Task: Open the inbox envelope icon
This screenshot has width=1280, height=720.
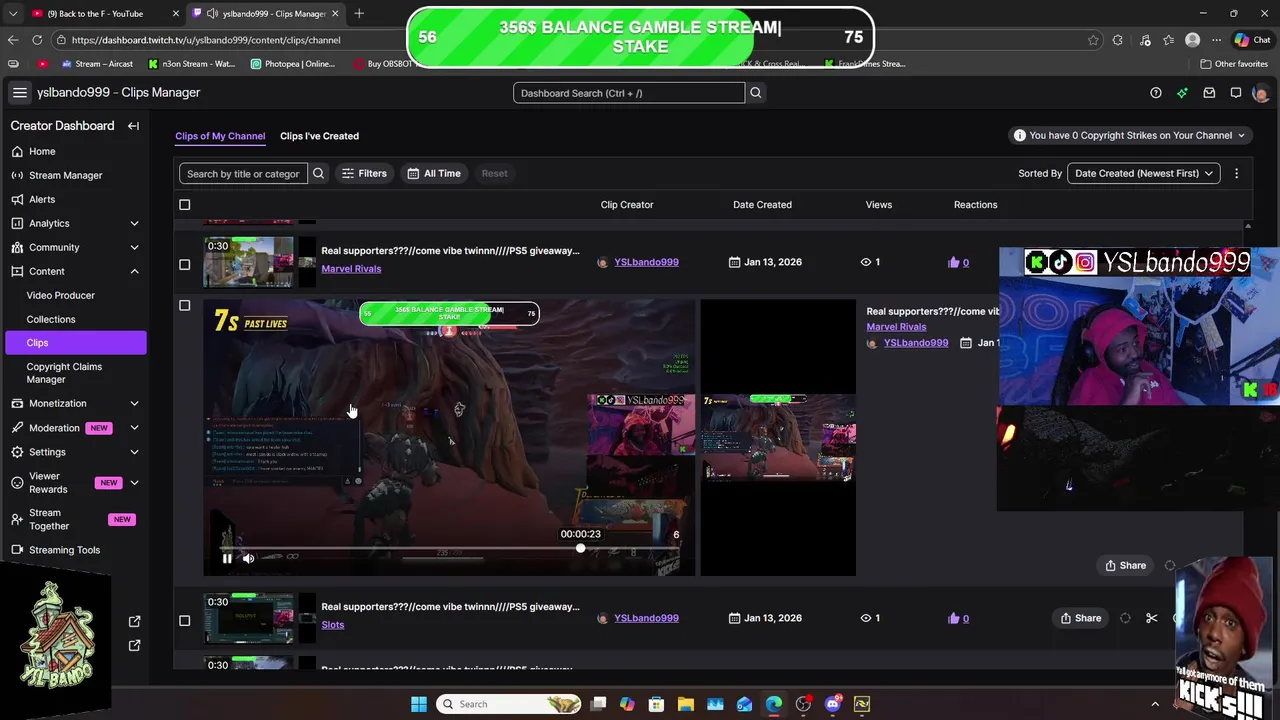Action: 1209,93
